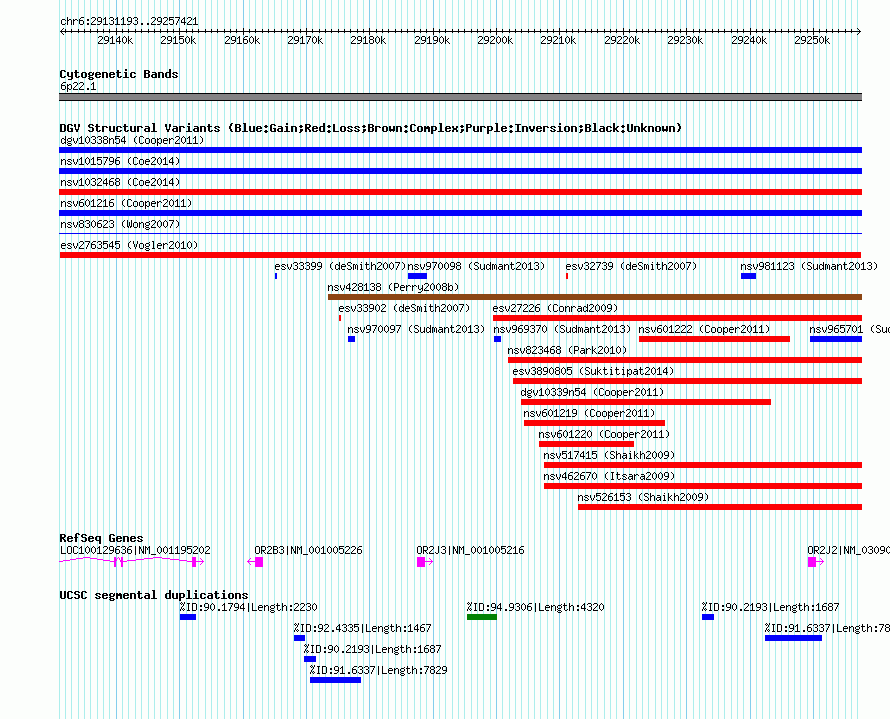The width and height of the screenshot is (890, 719).
Task: Open dgv10339n54 (Cooper2011) variant label
Action: click(592, 392)
